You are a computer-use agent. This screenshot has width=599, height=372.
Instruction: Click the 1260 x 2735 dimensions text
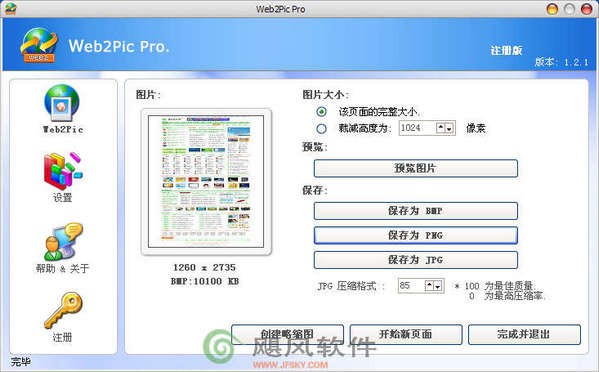(x=204, y=267)
